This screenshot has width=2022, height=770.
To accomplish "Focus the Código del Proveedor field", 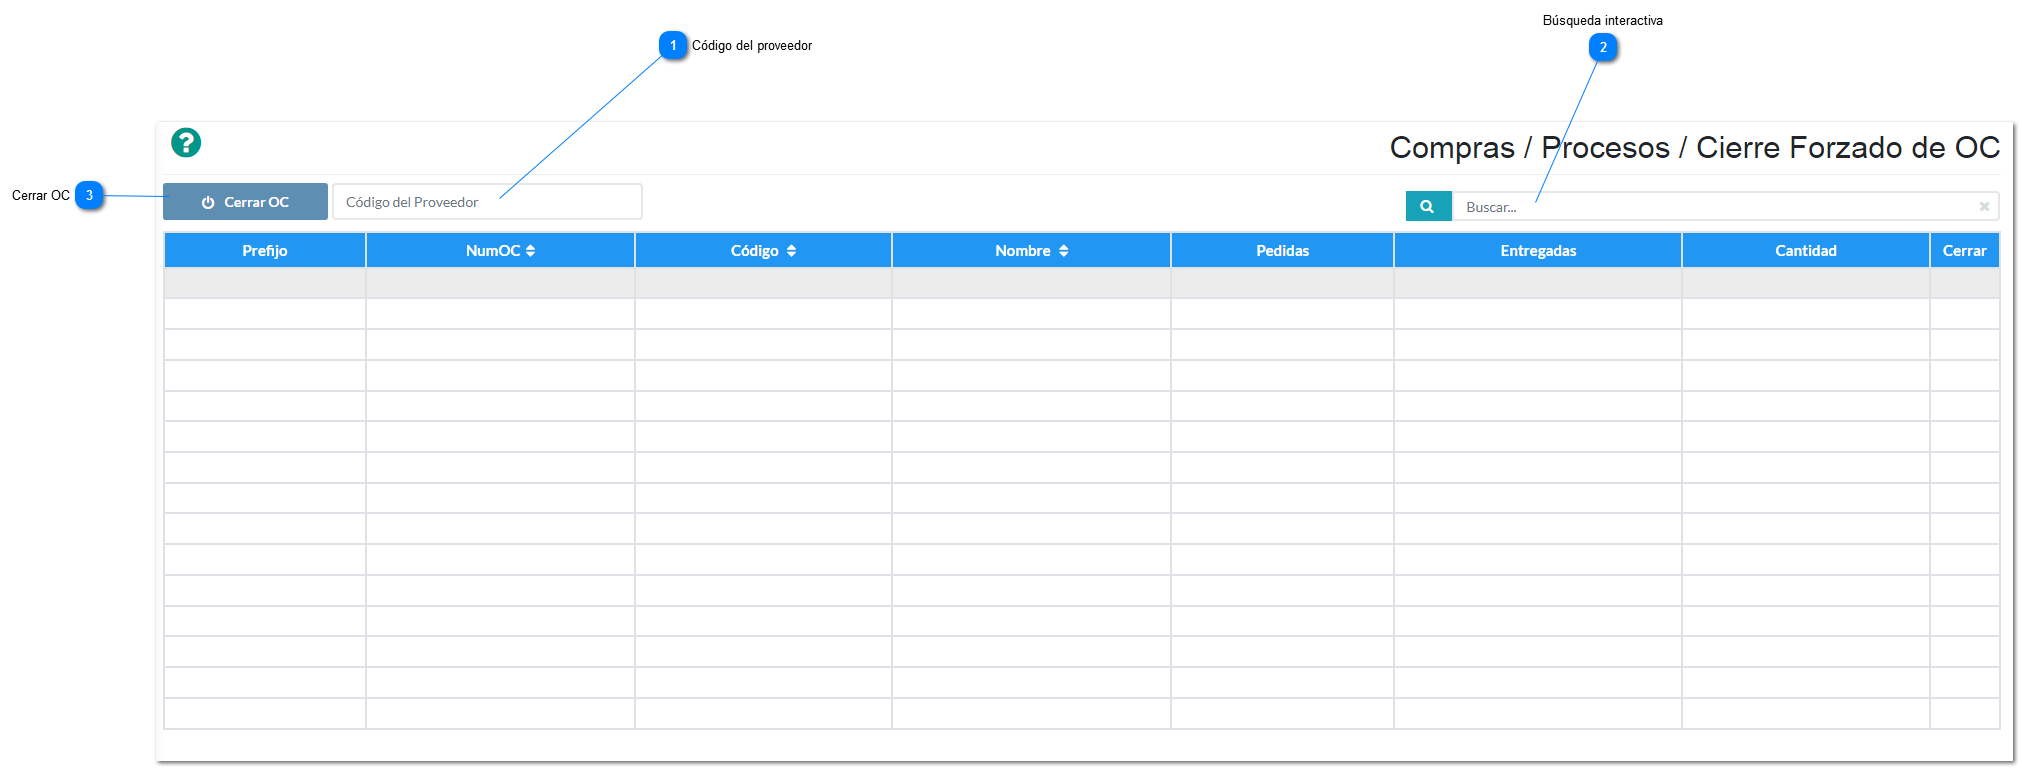I will tap(487, 202).
